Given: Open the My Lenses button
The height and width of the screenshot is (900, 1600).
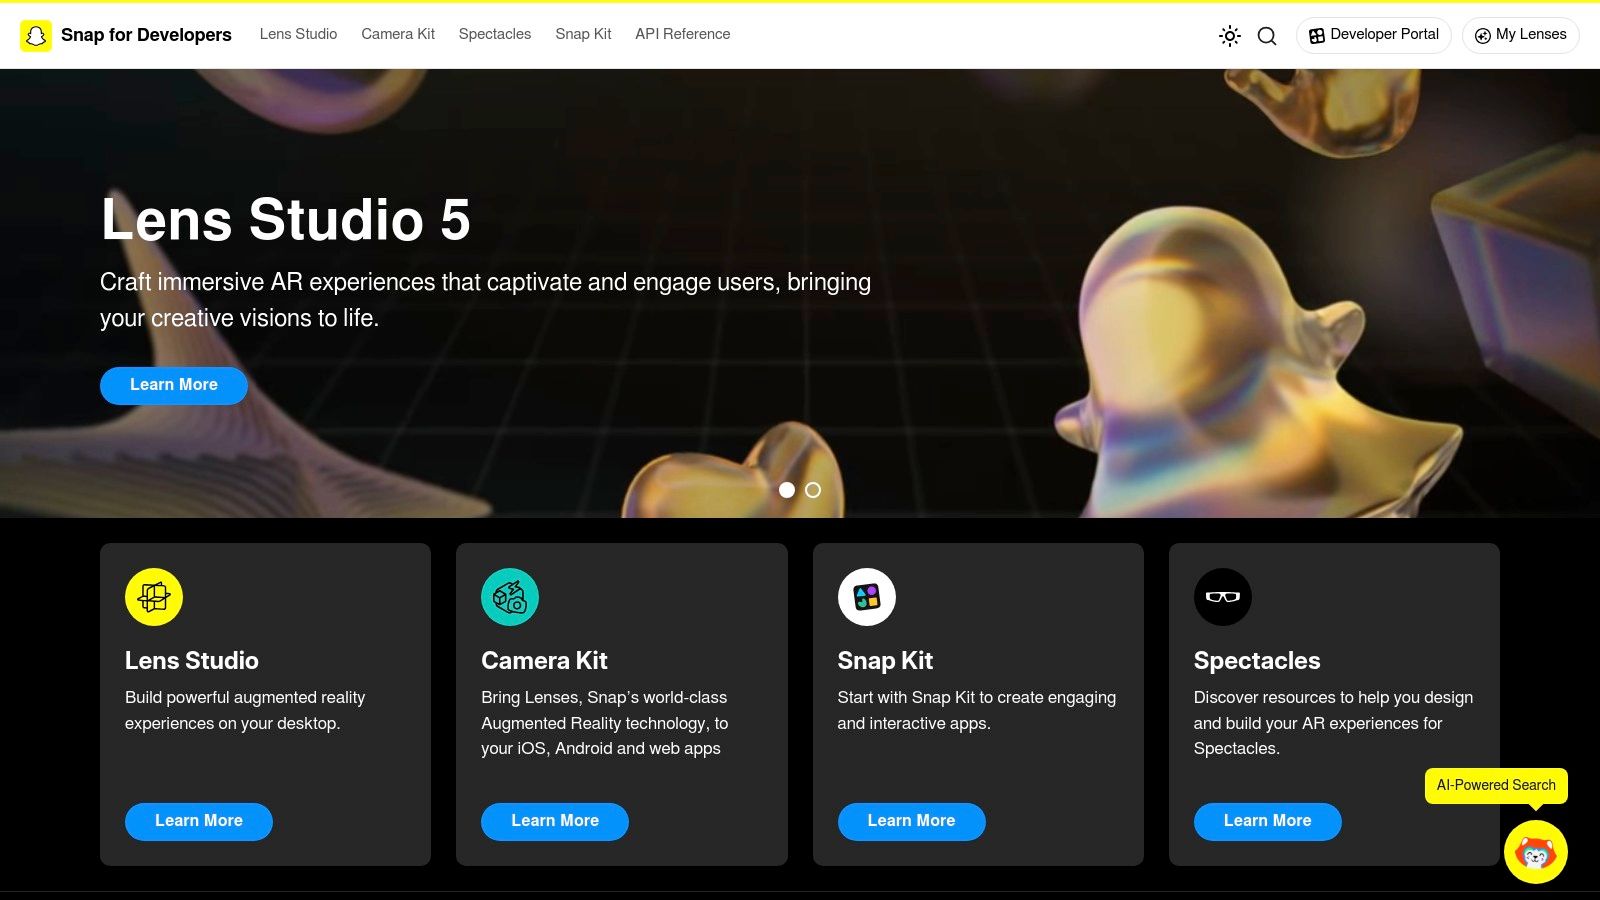Looking at the screenshot, I should coord(1521,35).
